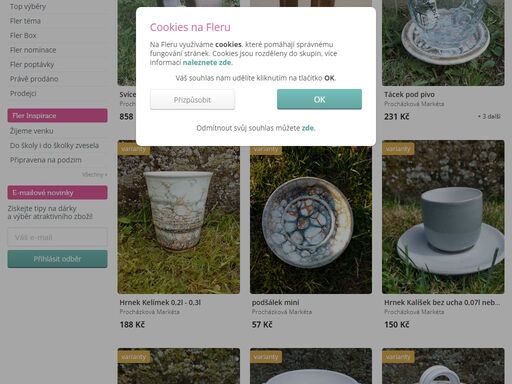Viewport: 512px width, 384px height.
Task: View Právě prodáno items
Action: pos(34,79)
